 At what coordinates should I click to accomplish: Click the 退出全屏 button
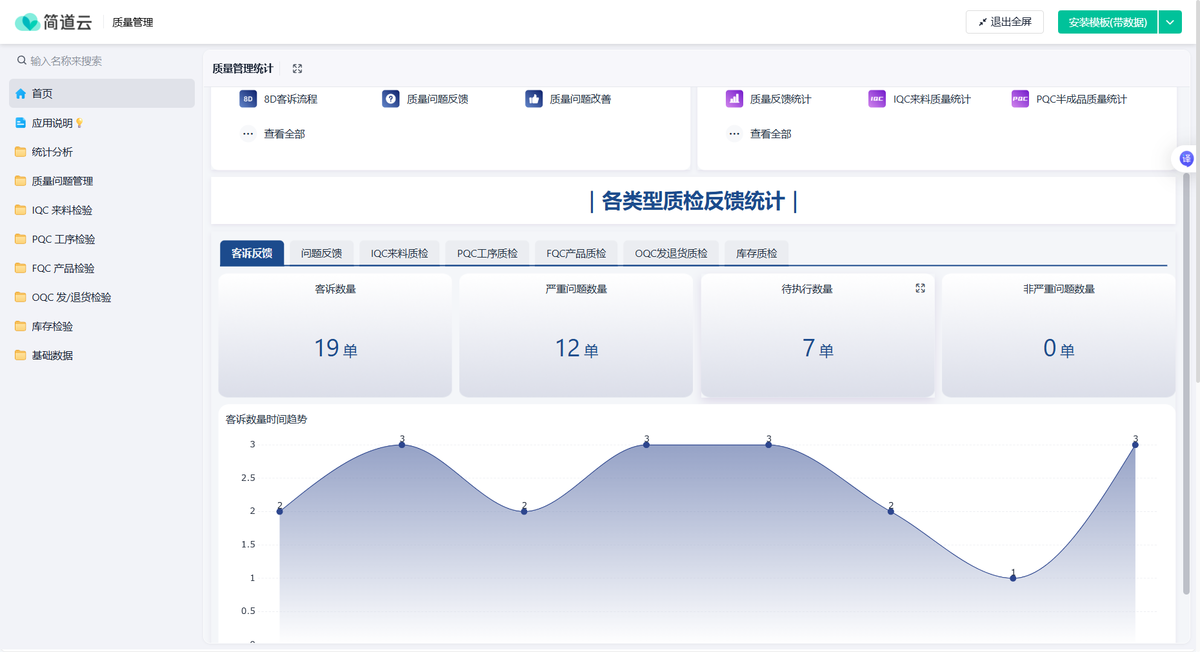[1004, 22]
